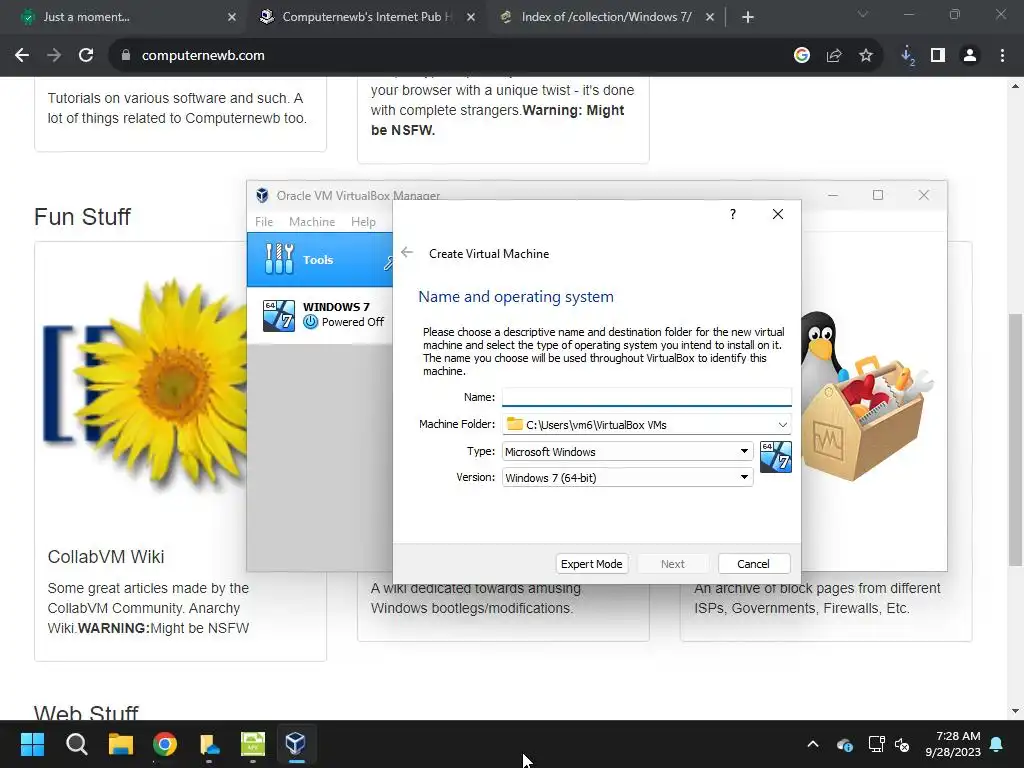Show hidden system tray icons
Screen dimensions: 1024x768
pos(813,744)
